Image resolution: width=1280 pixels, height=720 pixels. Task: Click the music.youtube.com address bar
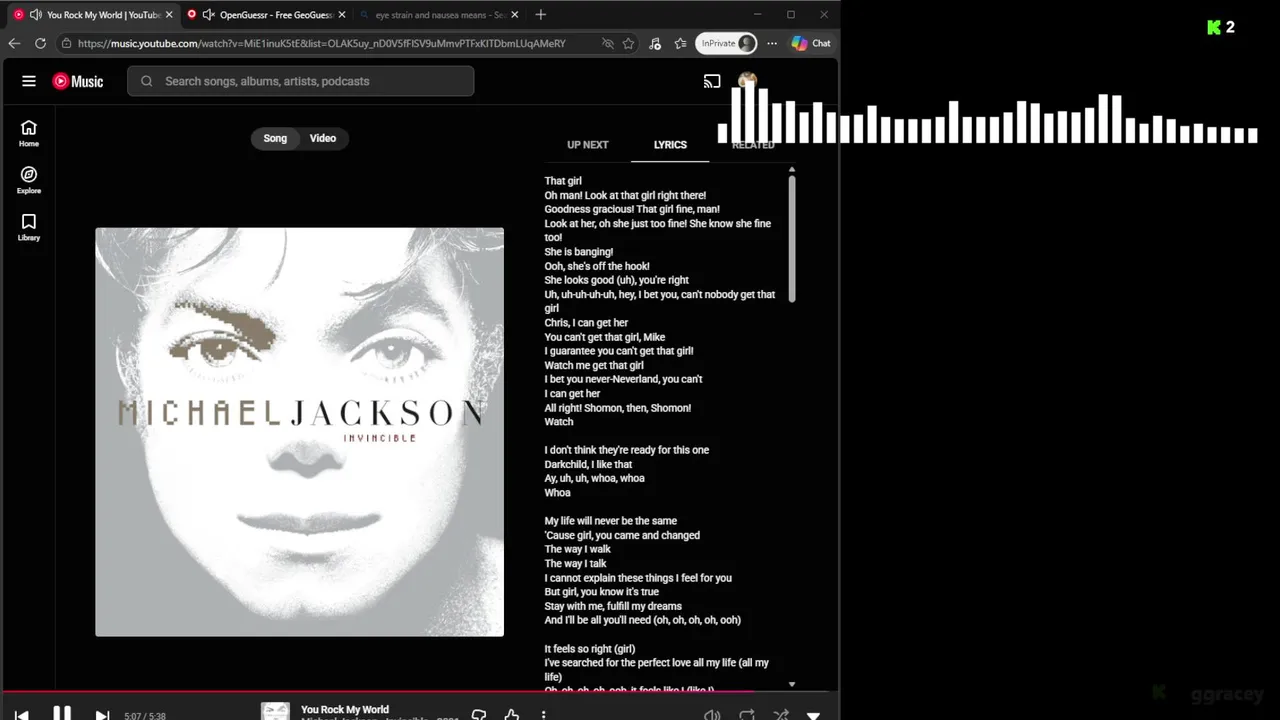point(321,43)
